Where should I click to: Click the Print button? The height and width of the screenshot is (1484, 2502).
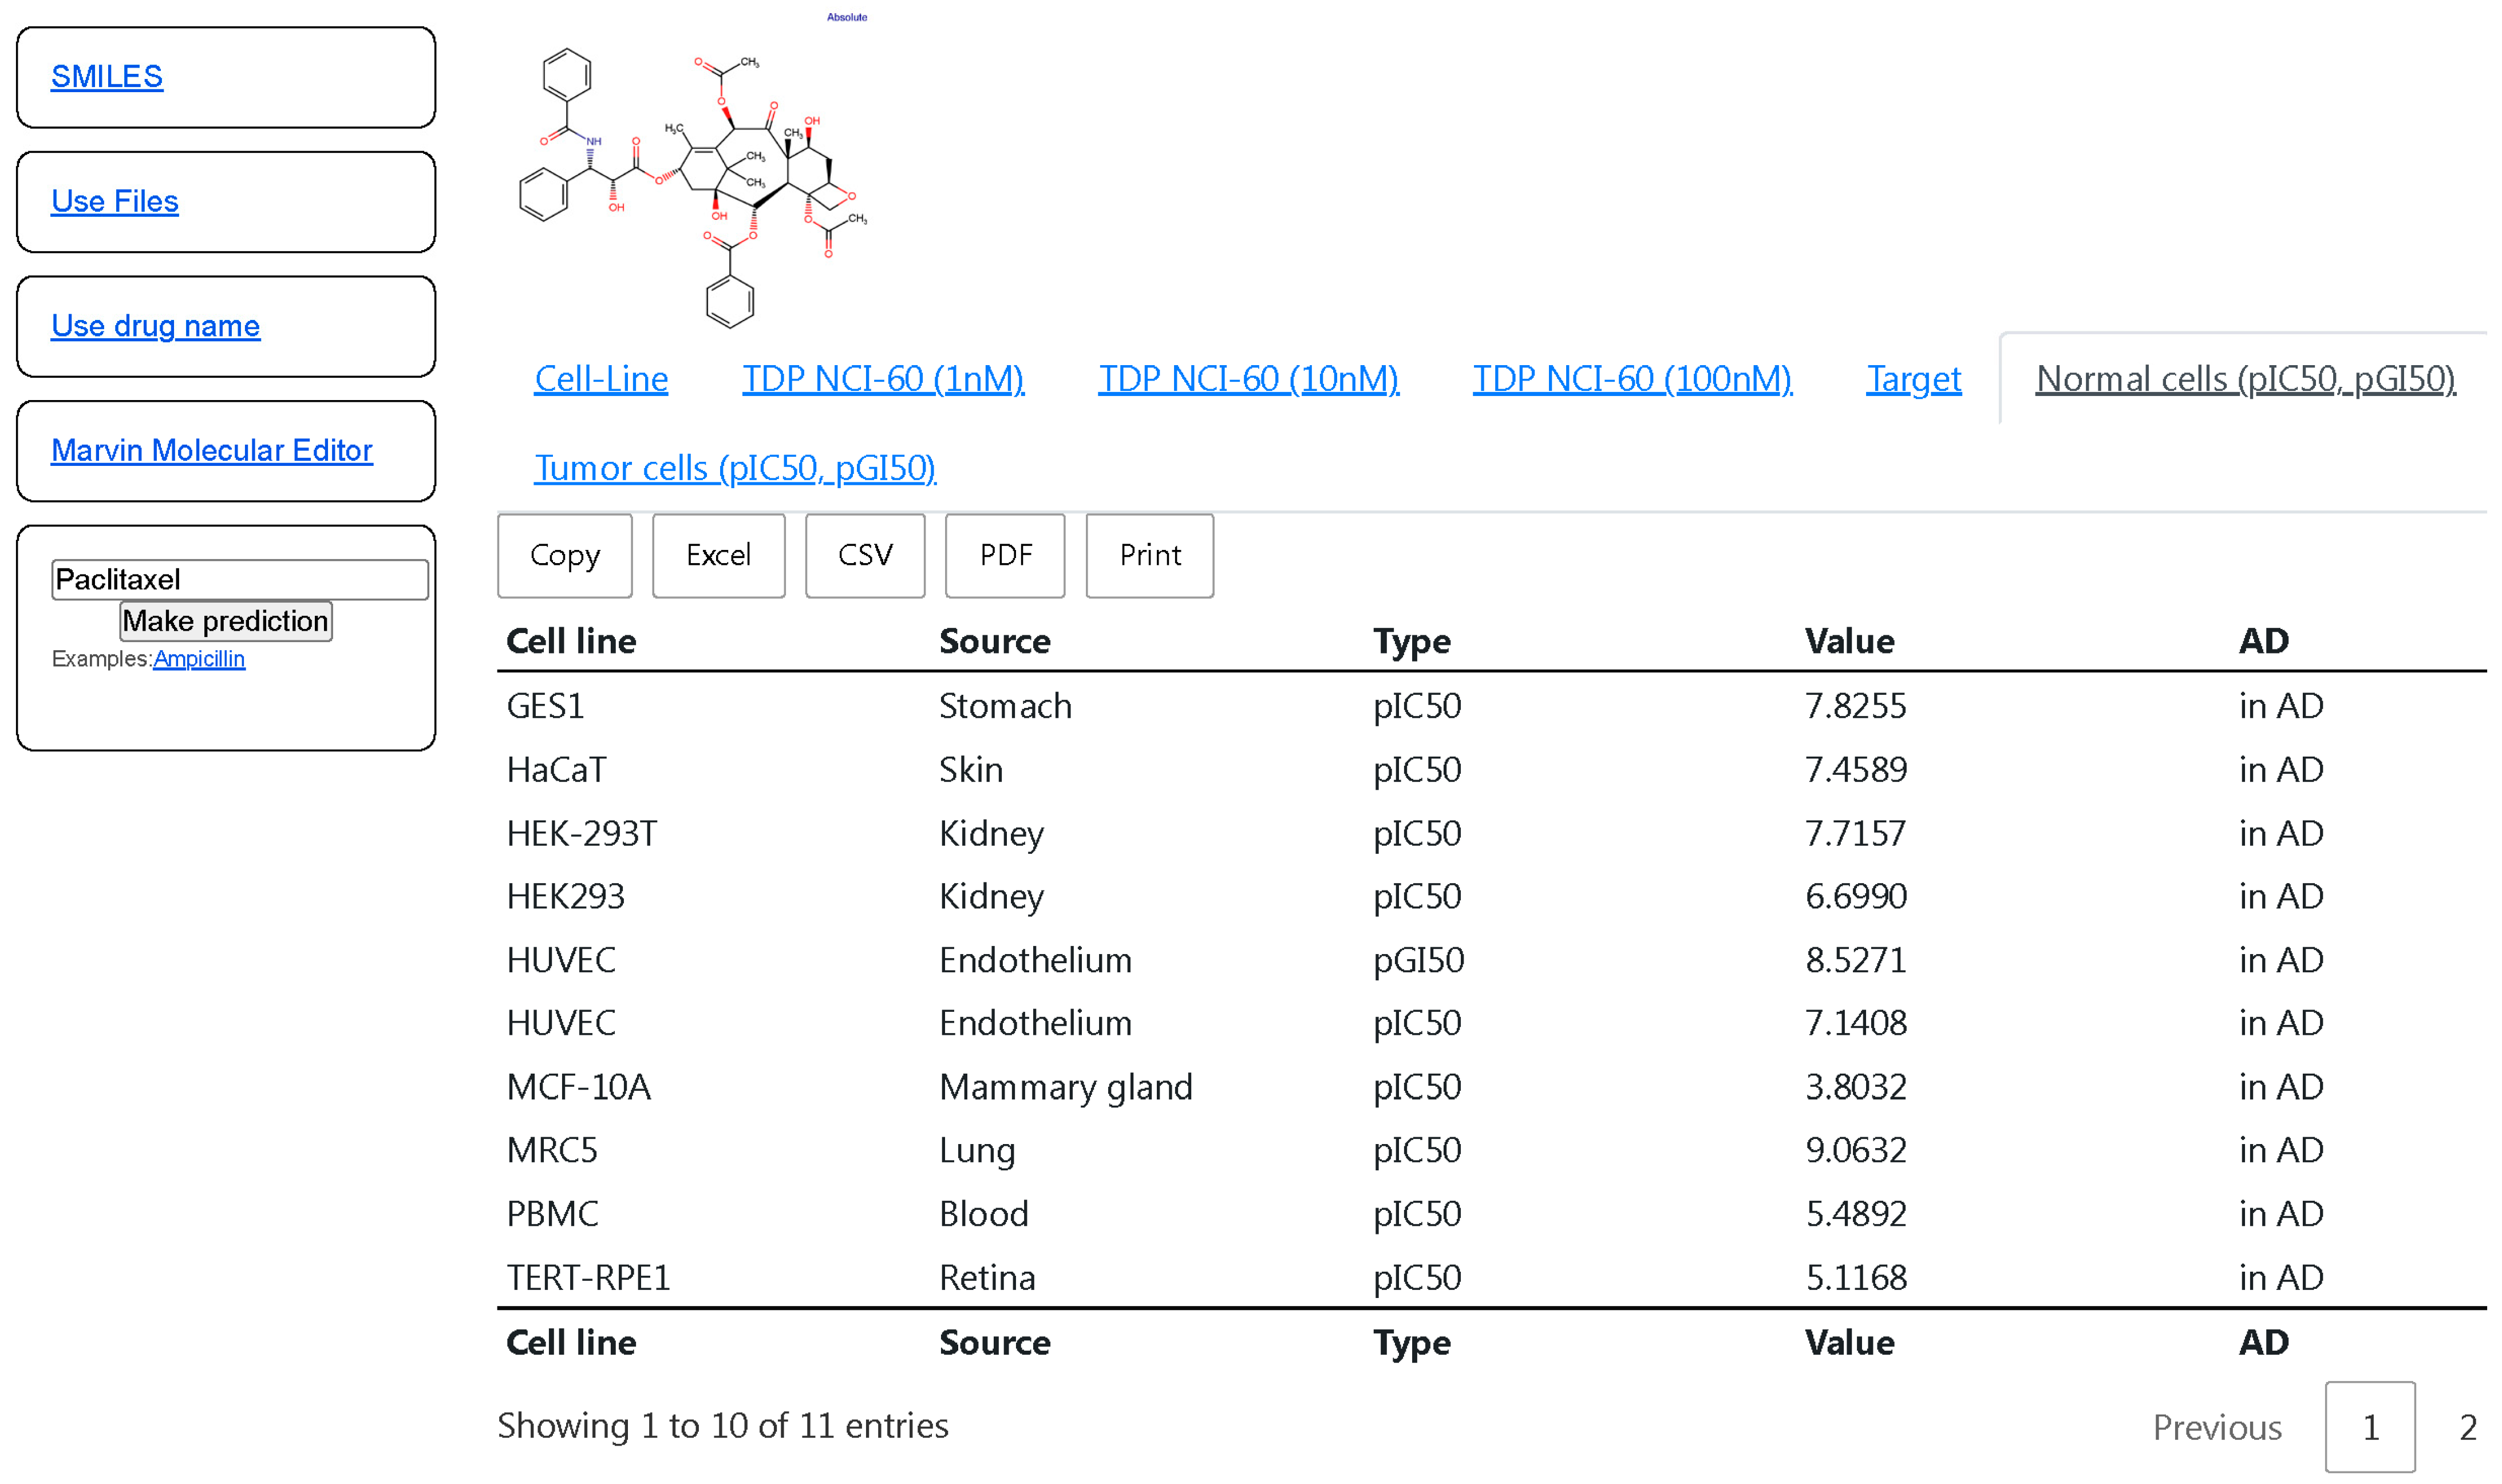(x=1149, y=555)
